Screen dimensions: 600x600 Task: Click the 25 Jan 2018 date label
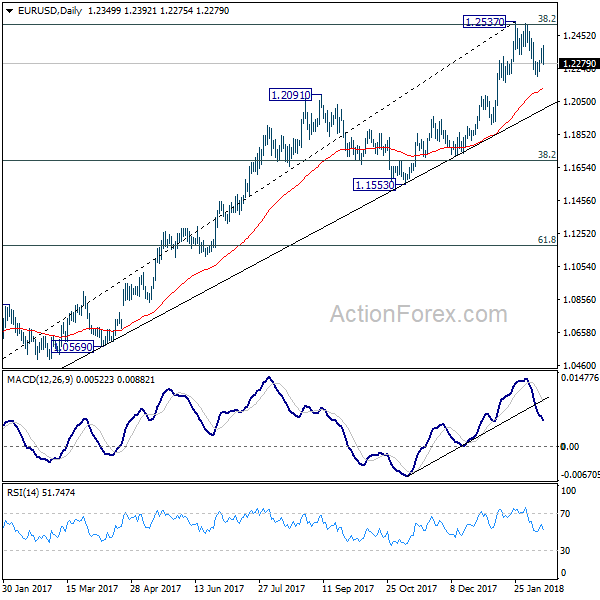(x=539, y=588)
